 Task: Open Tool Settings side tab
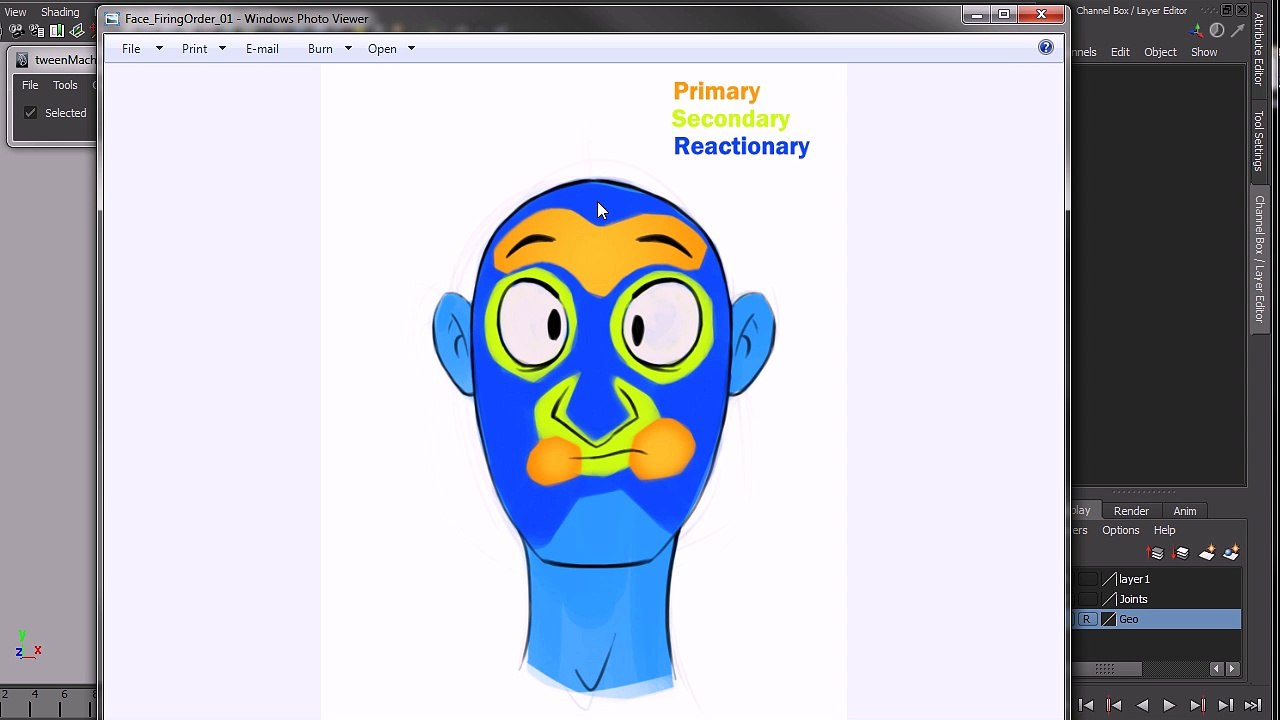tap(1259, 141)
